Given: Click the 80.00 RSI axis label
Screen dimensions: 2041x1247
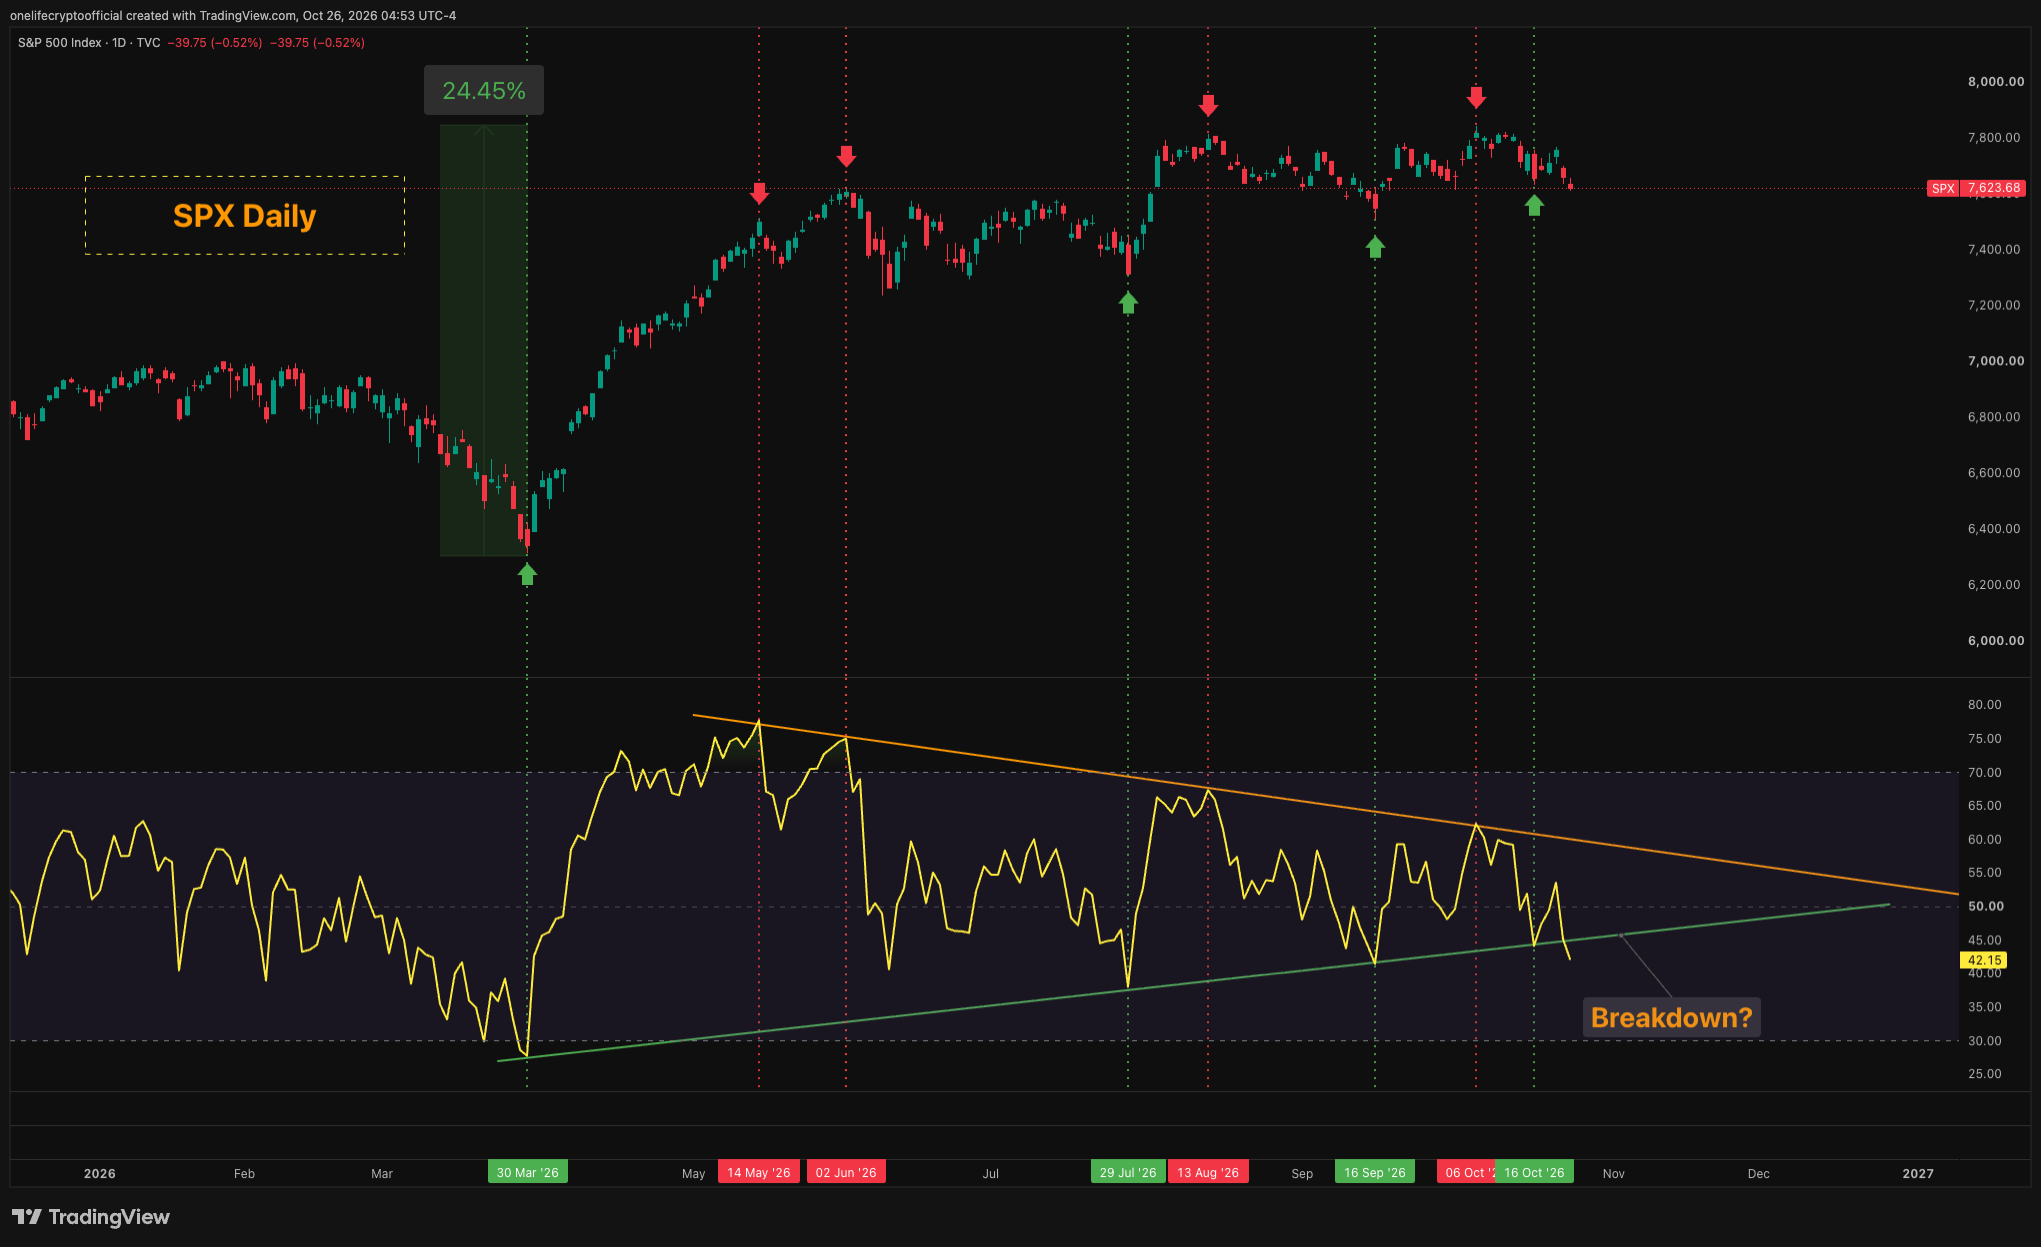Looking at the screenshot, I should [x=1985, y=705].
